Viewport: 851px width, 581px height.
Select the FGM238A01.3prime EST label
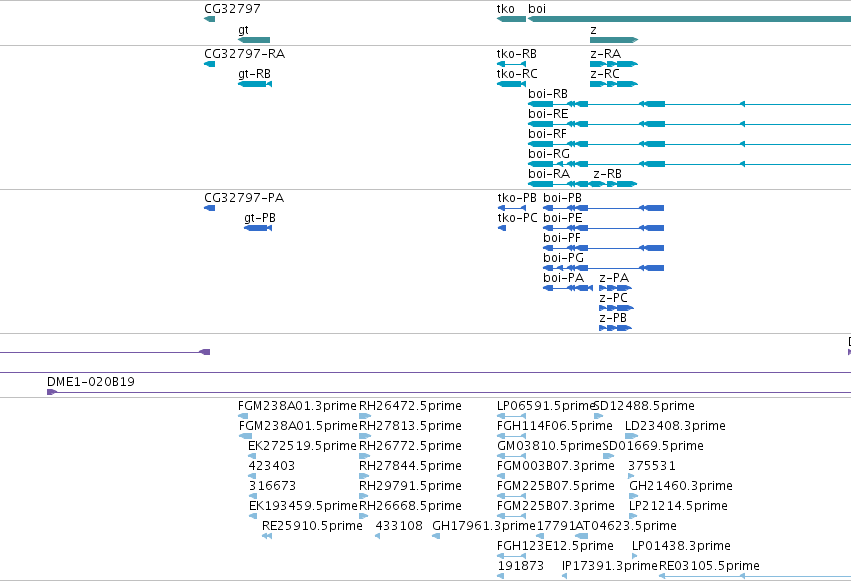(297, 406)
